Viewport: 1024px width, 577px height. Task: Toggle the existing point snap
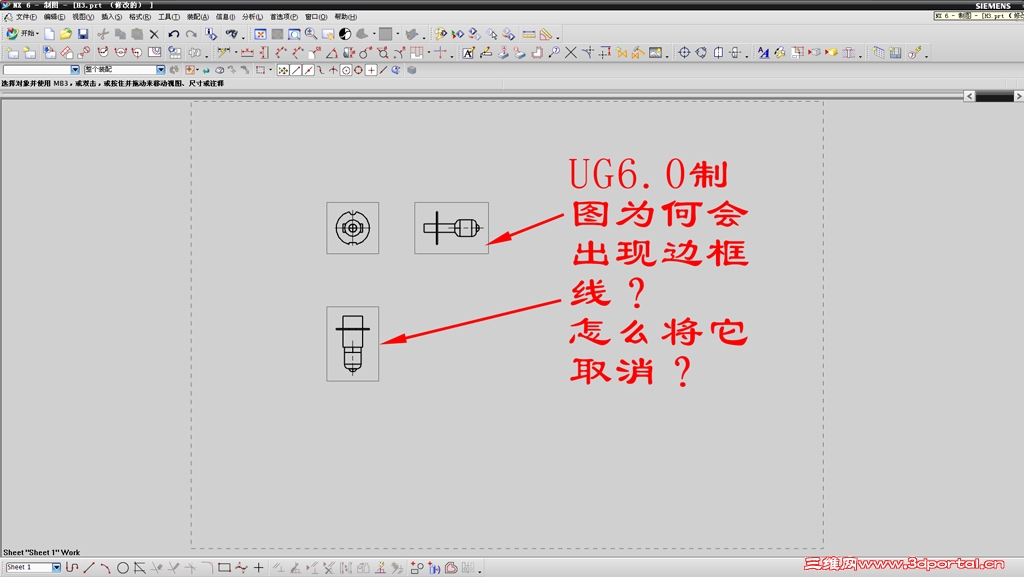pos(371,70)
